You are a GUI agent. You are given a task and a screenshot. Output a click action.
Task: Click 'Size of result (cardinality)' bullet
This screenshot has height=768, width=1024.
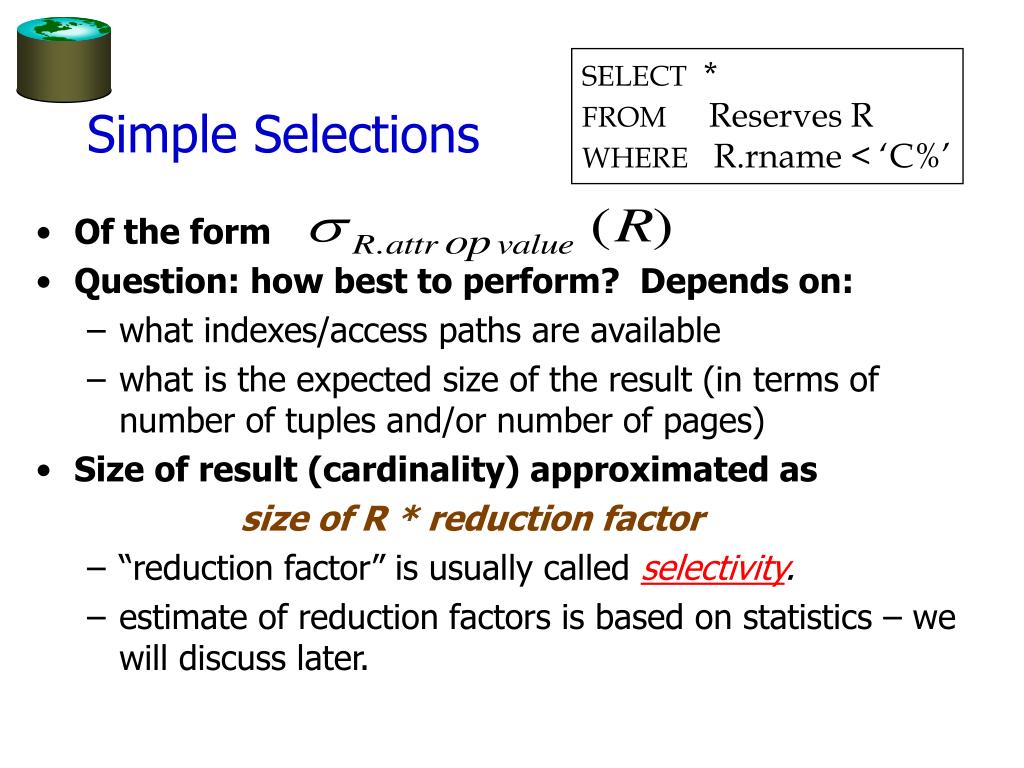click(445, 470)
